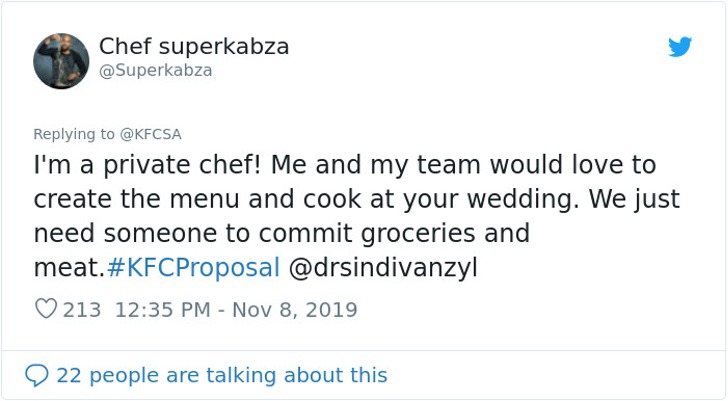Open the @drsindivanzyl mention

388,269
